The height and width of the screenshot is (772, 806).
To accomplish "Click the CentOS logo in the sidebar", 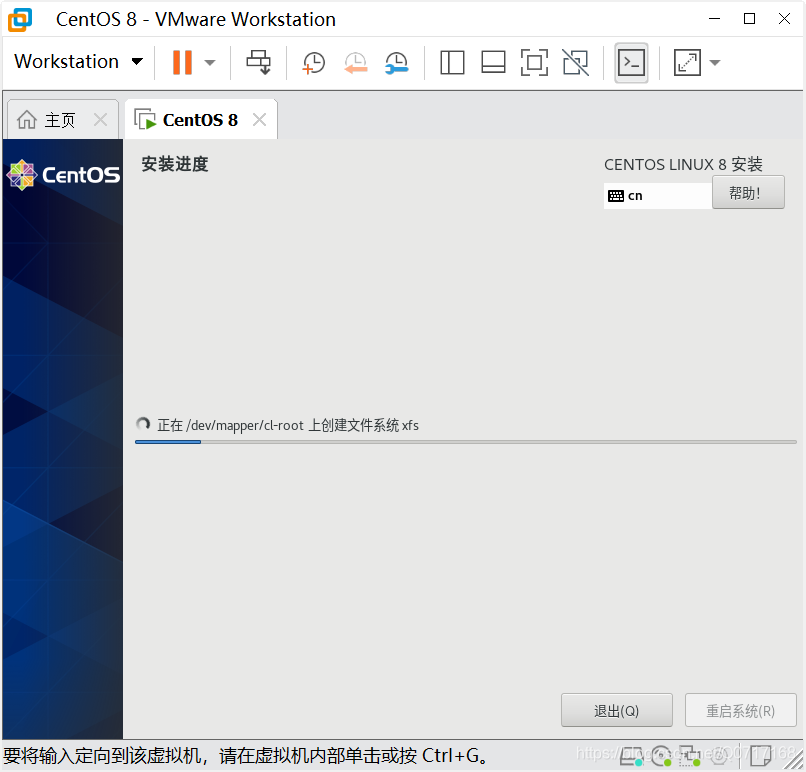I will (63, 175).
